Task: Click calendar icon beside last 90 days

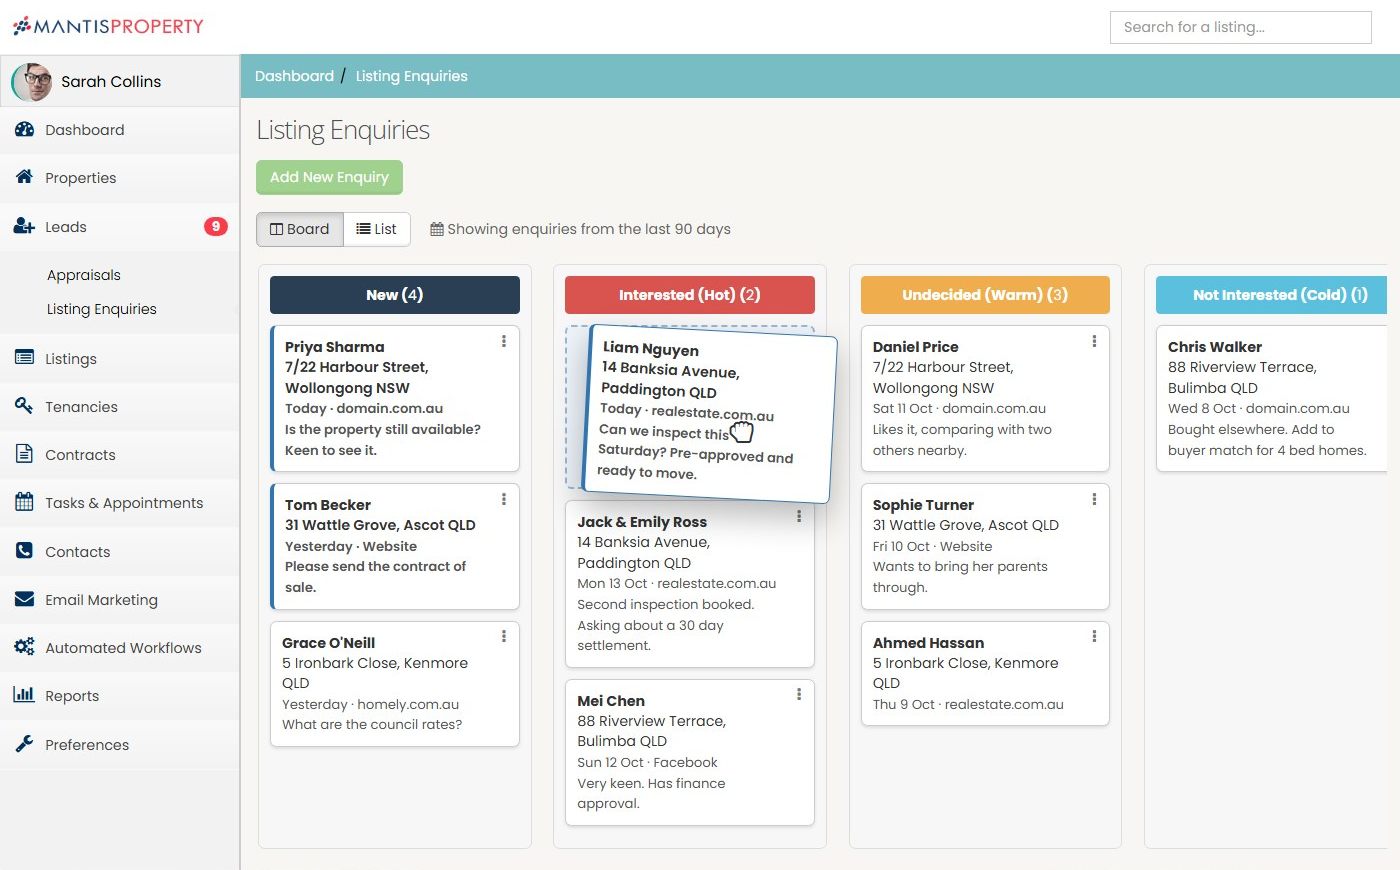Action: pyautogui.click(x=437, y=229)
